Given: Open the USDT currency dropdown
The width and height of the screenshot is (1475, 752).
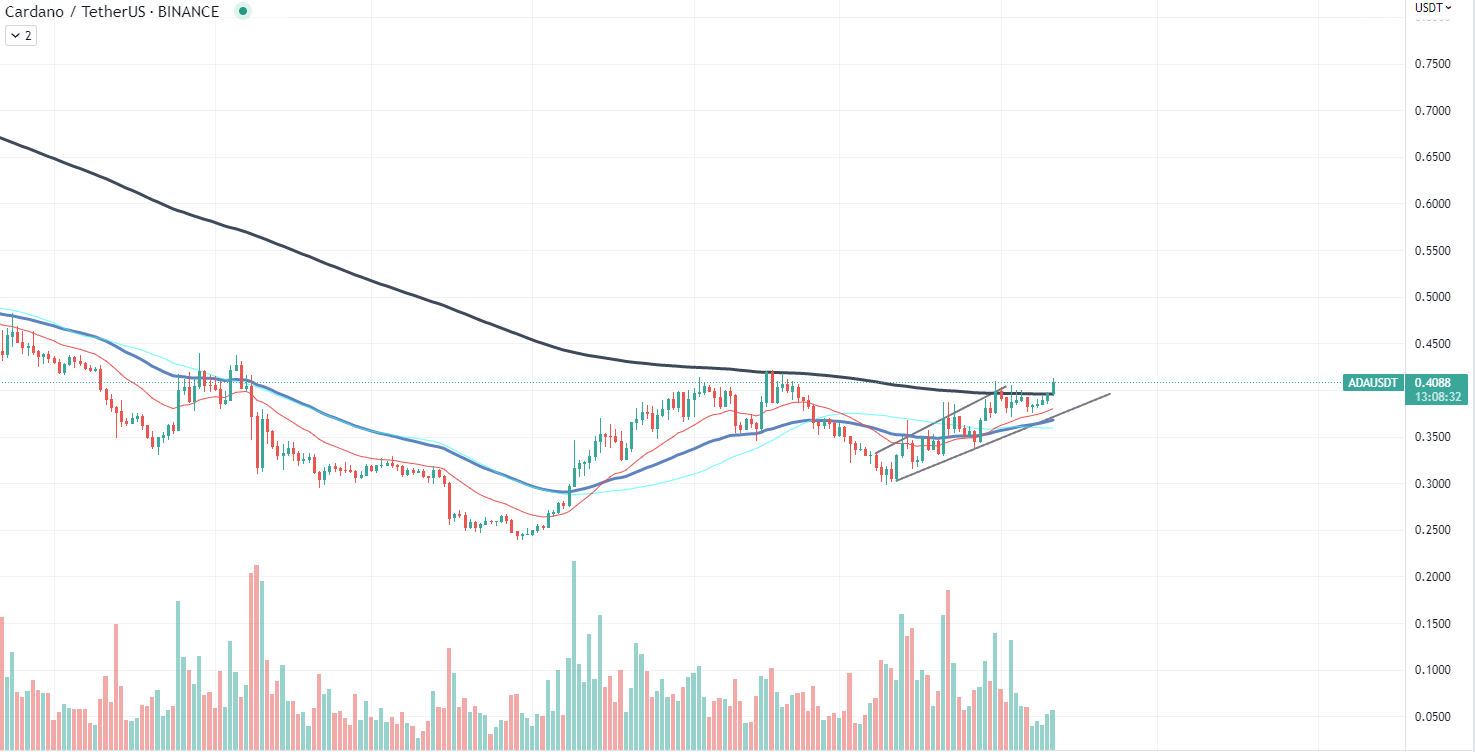Looking at the screenshot, I should pos(1433,7).
